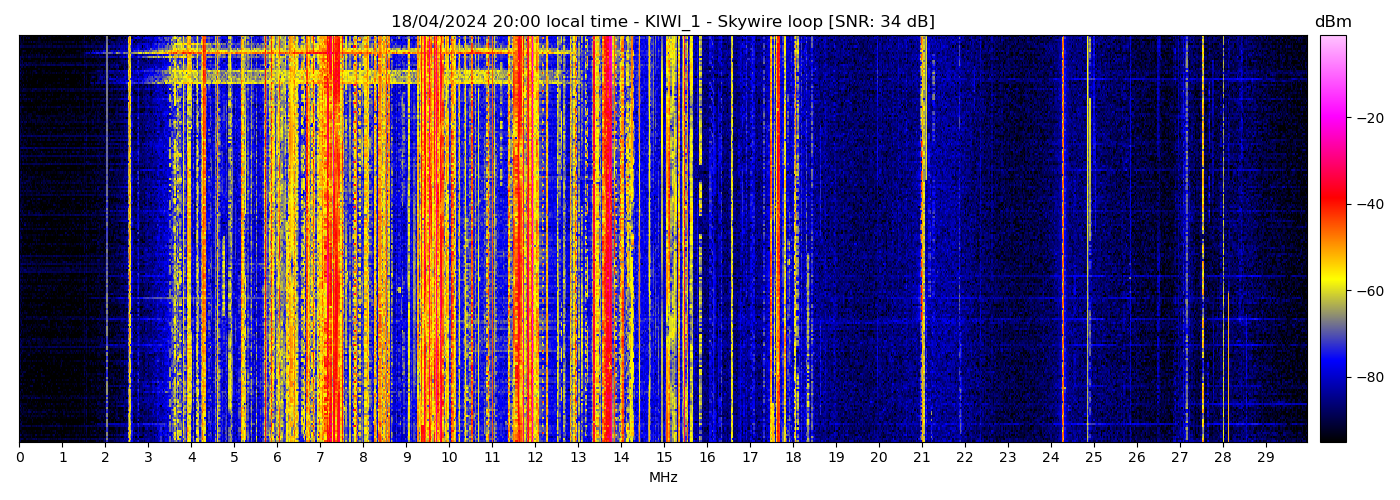Image resolution: width=1400 pixels, height=500 pixels.
Task: Click the 14 MHz axis tick label
Action: pyautogui.click(x=621, y=457)
